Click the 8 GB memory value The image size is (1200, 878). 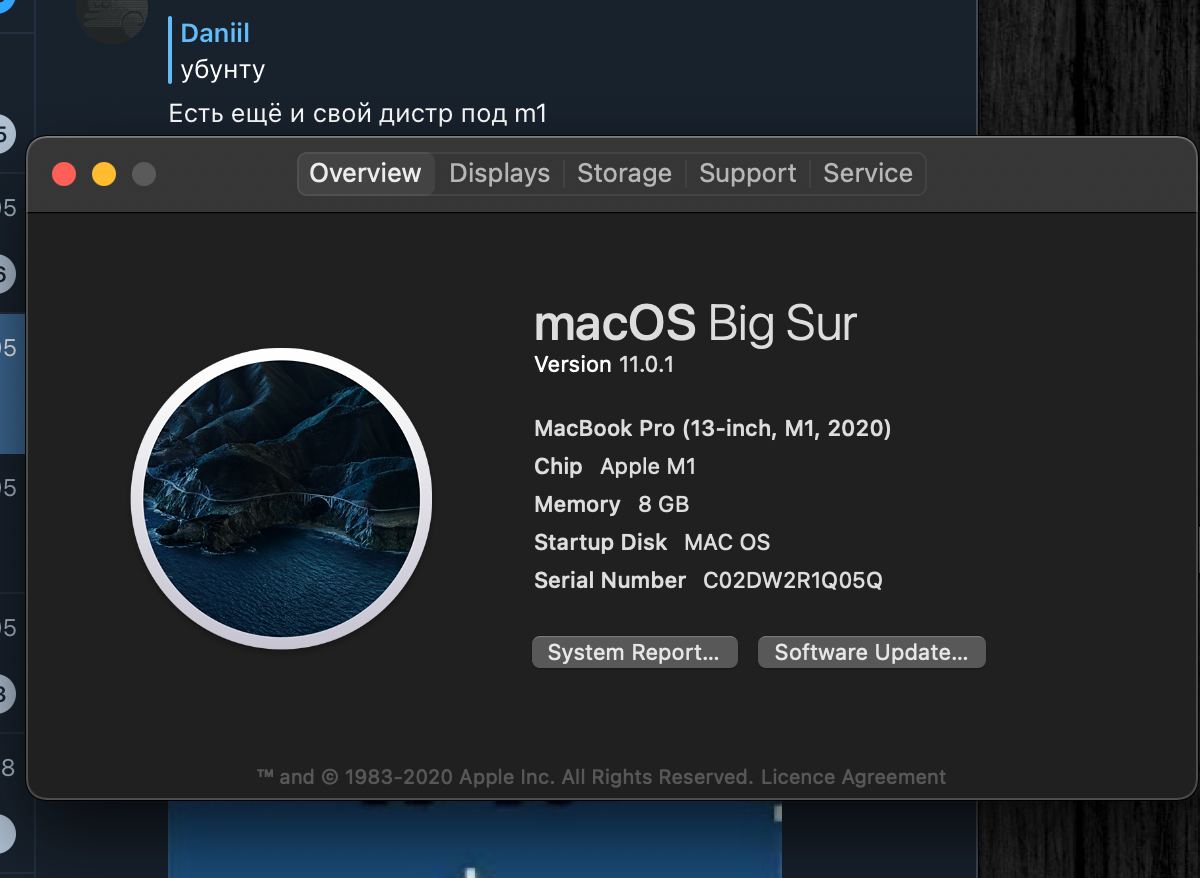664,505
